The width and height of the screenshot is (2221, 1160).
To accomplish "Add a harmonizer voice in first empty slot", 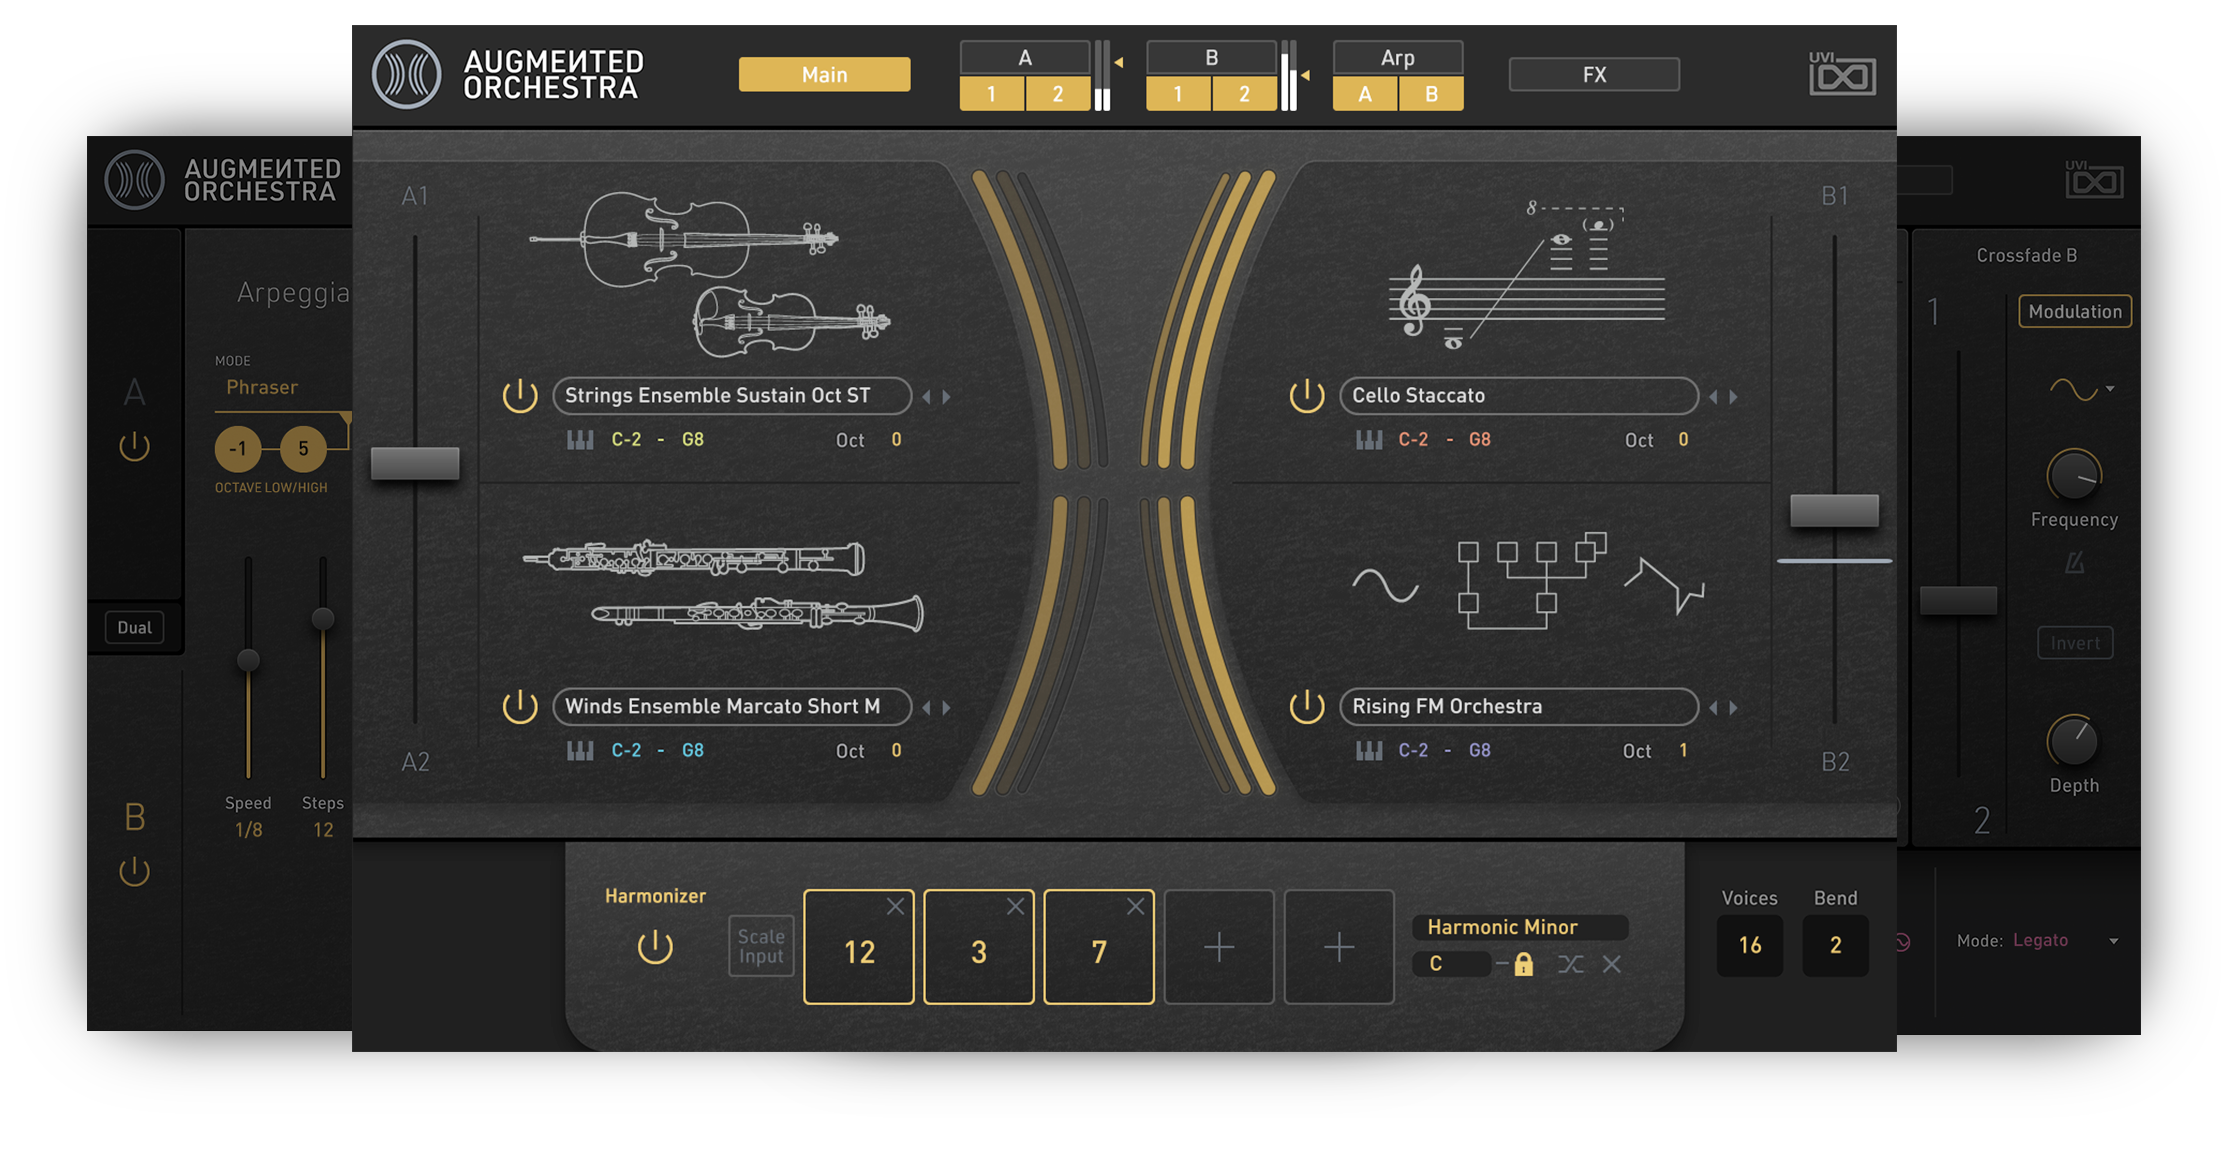I will (1218, 947).
